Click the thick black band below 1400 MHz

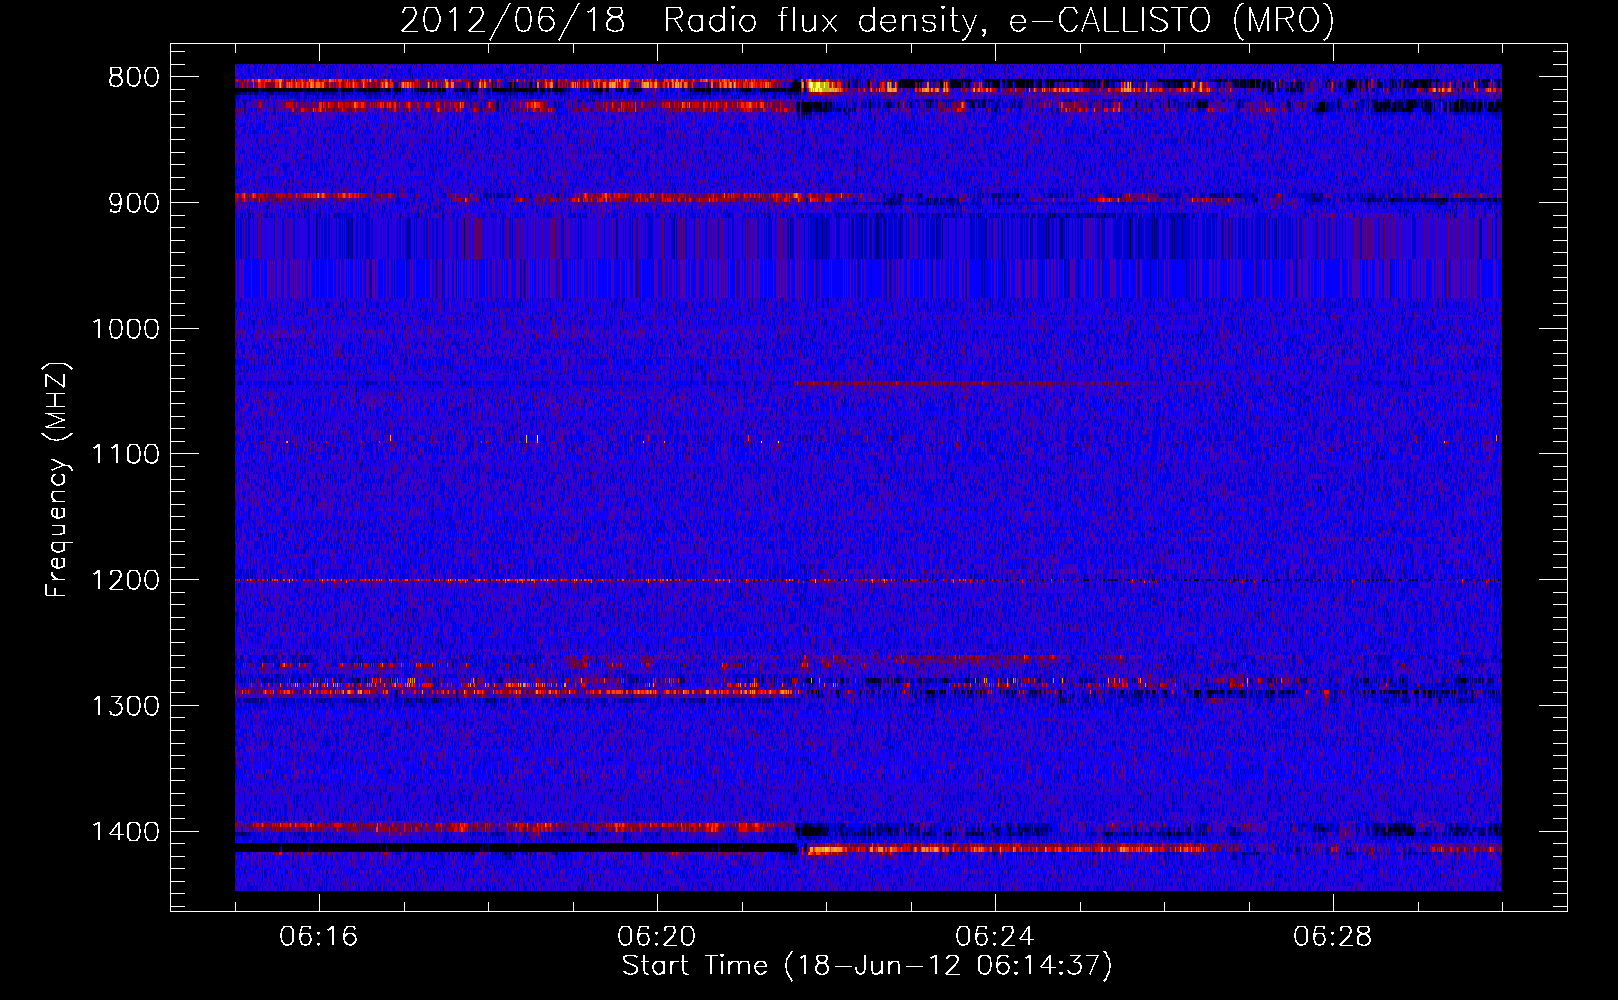tap(516, 847)
